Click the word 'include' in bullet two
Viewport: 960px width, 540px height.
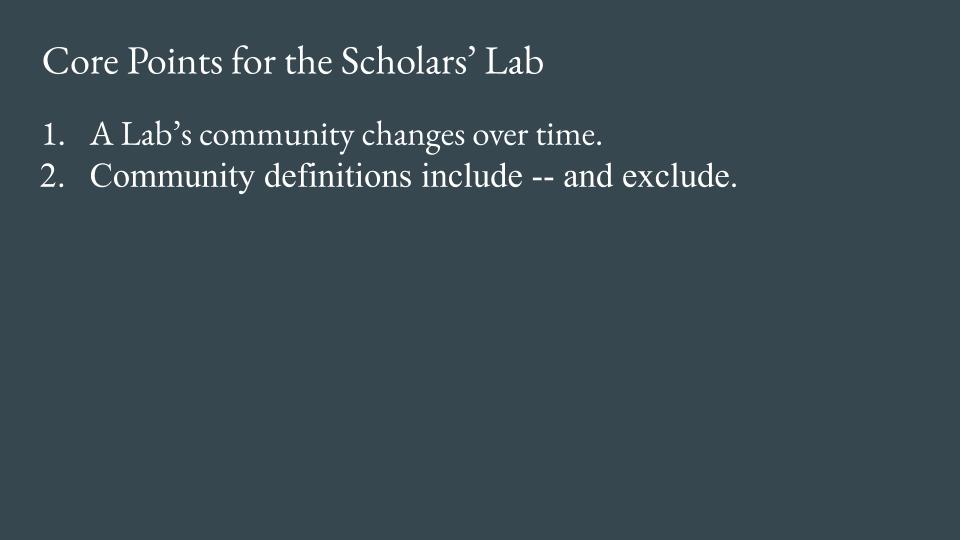(x=471, y=177)
